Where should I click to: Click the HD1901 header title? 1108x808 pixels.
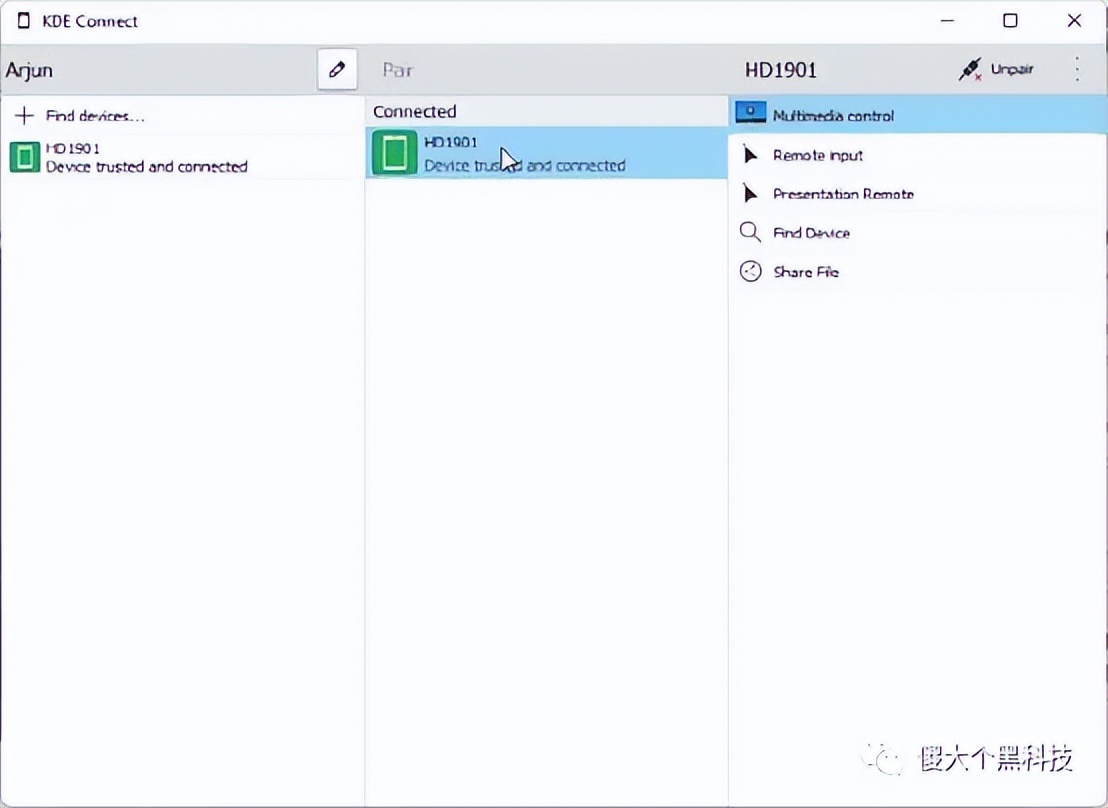click(781, 70)
